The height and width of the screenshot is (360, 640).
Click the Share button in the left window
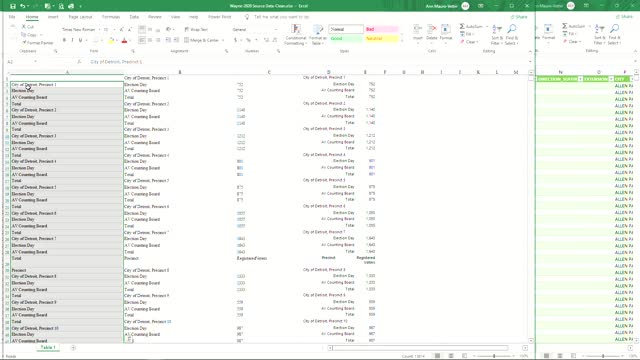click(x=519, y=17)
